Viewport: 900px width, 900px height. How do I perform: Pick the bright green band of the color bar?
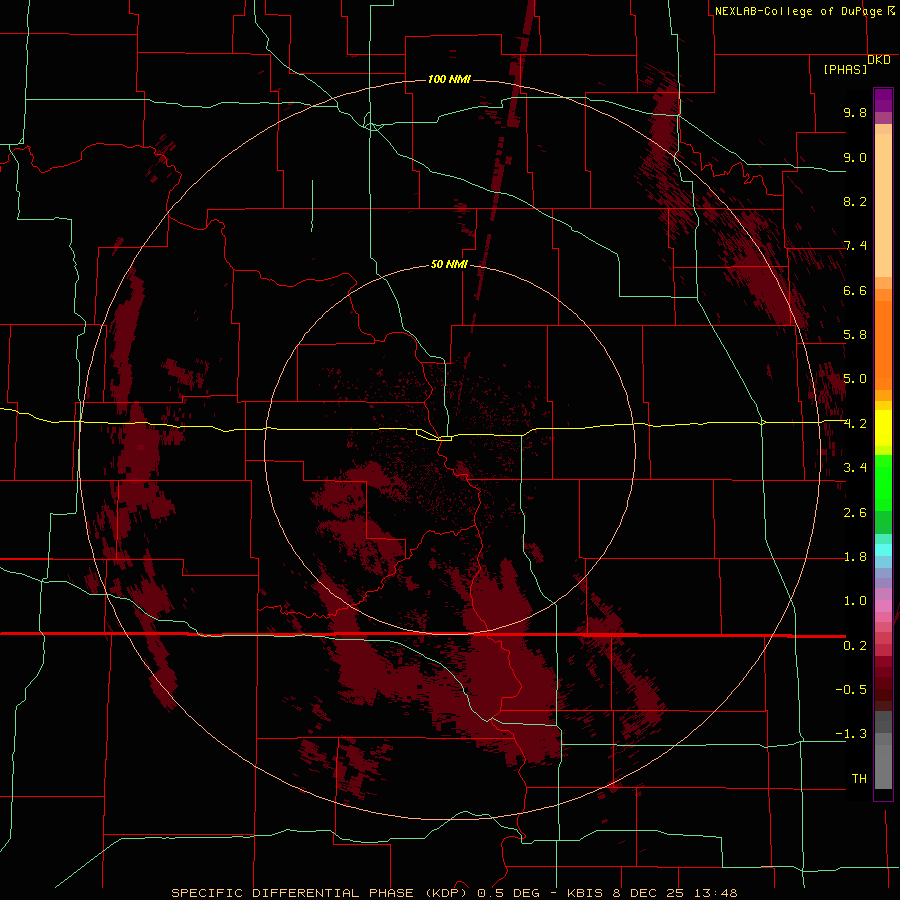(x=883, y=482)
